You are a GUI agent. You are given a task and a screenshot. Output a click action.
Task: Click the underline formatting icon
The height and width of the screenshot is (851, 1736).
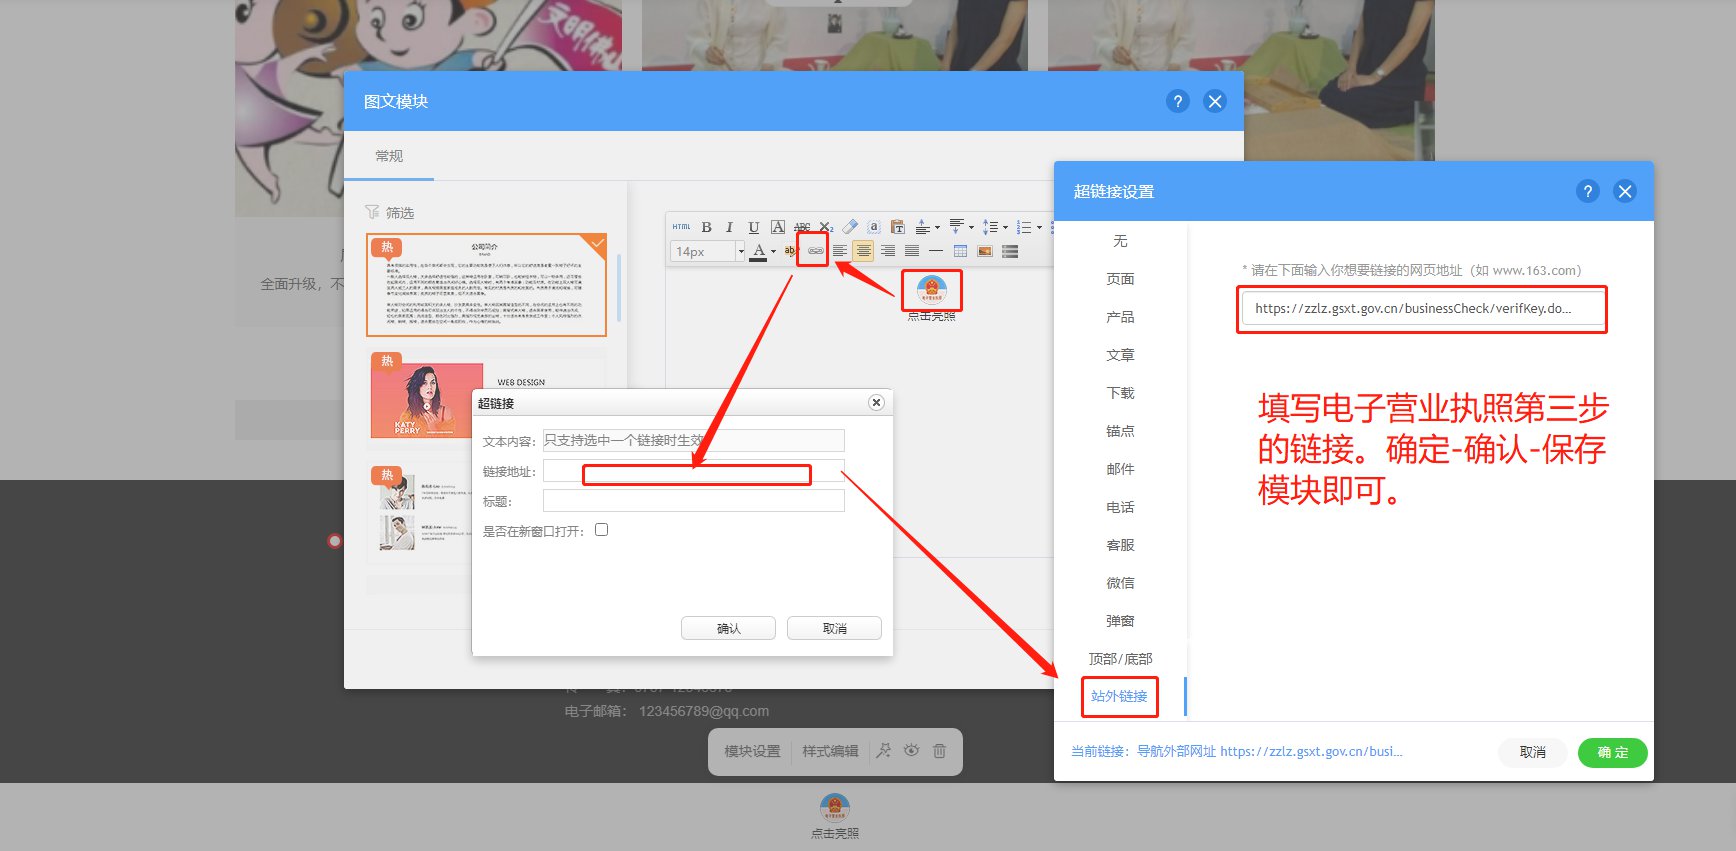[754, 227]
